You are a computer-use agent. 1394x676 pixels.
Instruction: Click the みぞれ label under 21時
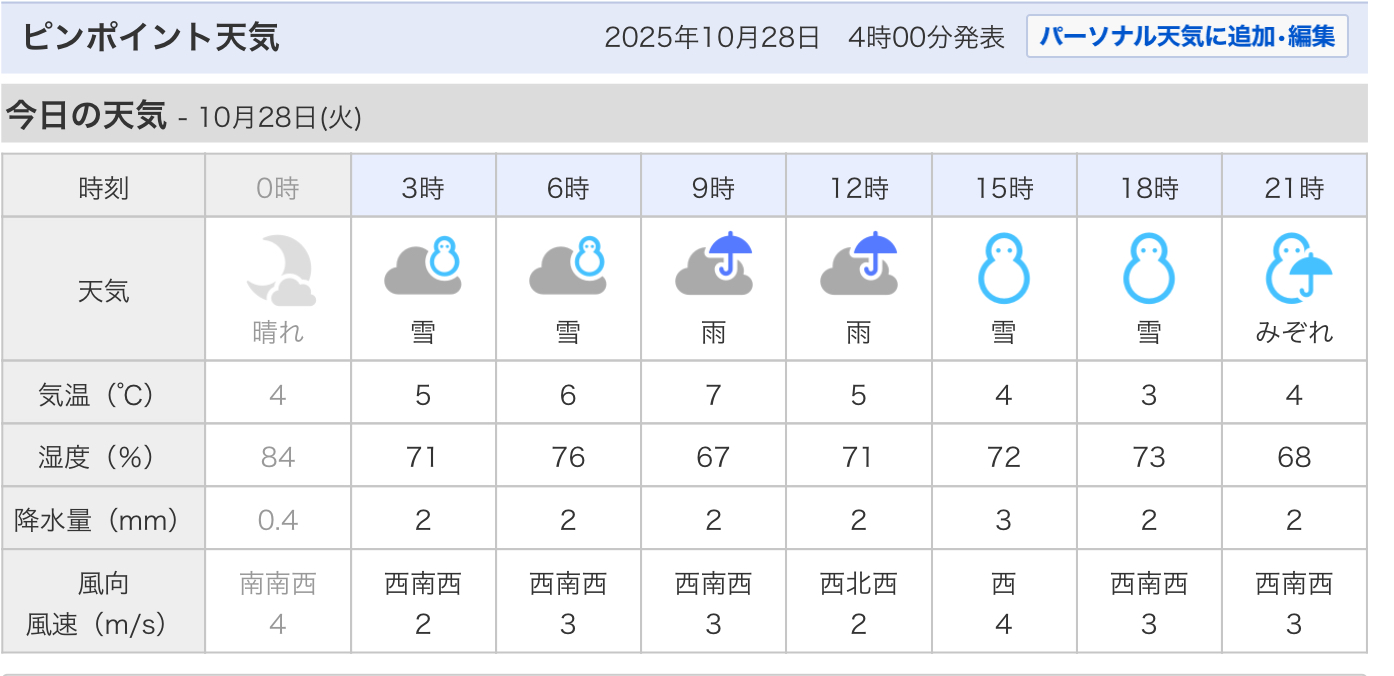1294,332
